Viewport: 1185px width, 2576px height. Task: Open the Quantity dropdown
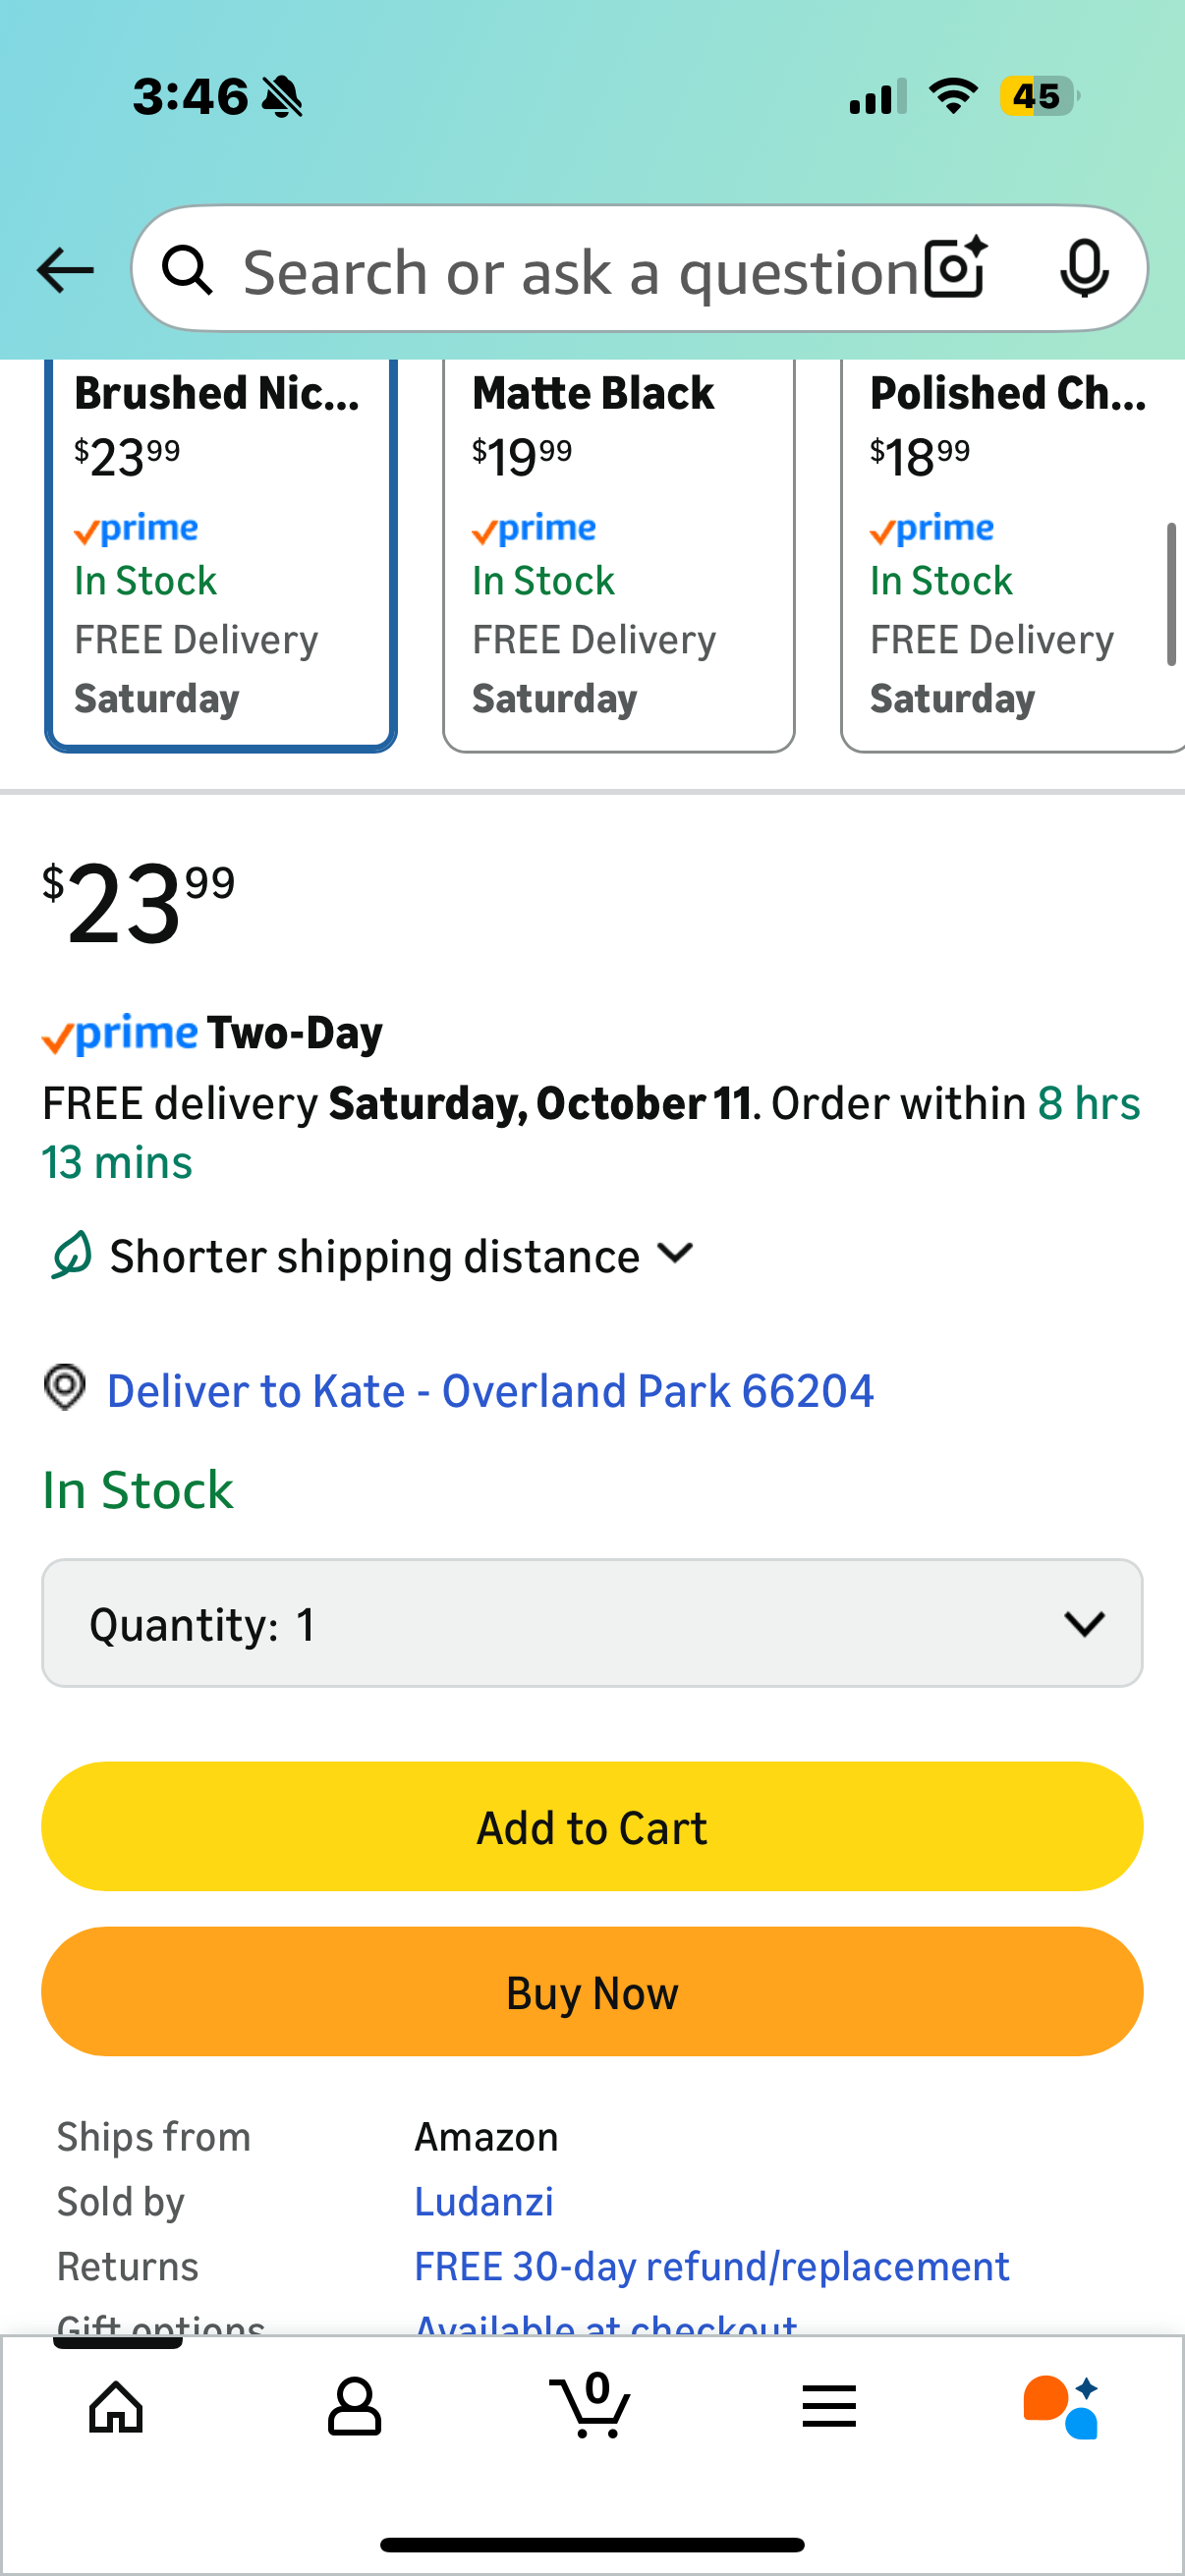pos(592,1623)
